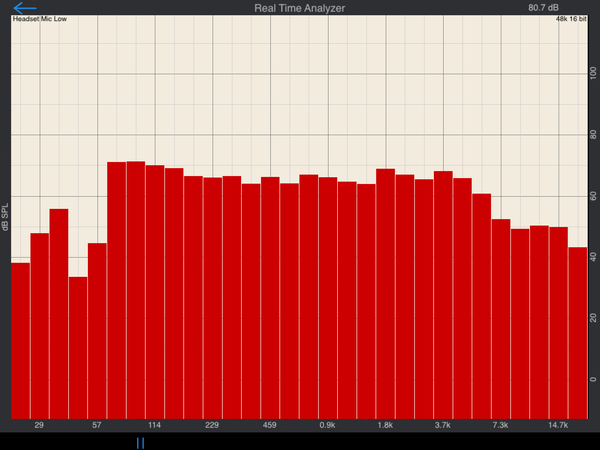Select the 14.7k frequency label

[558, 425]
